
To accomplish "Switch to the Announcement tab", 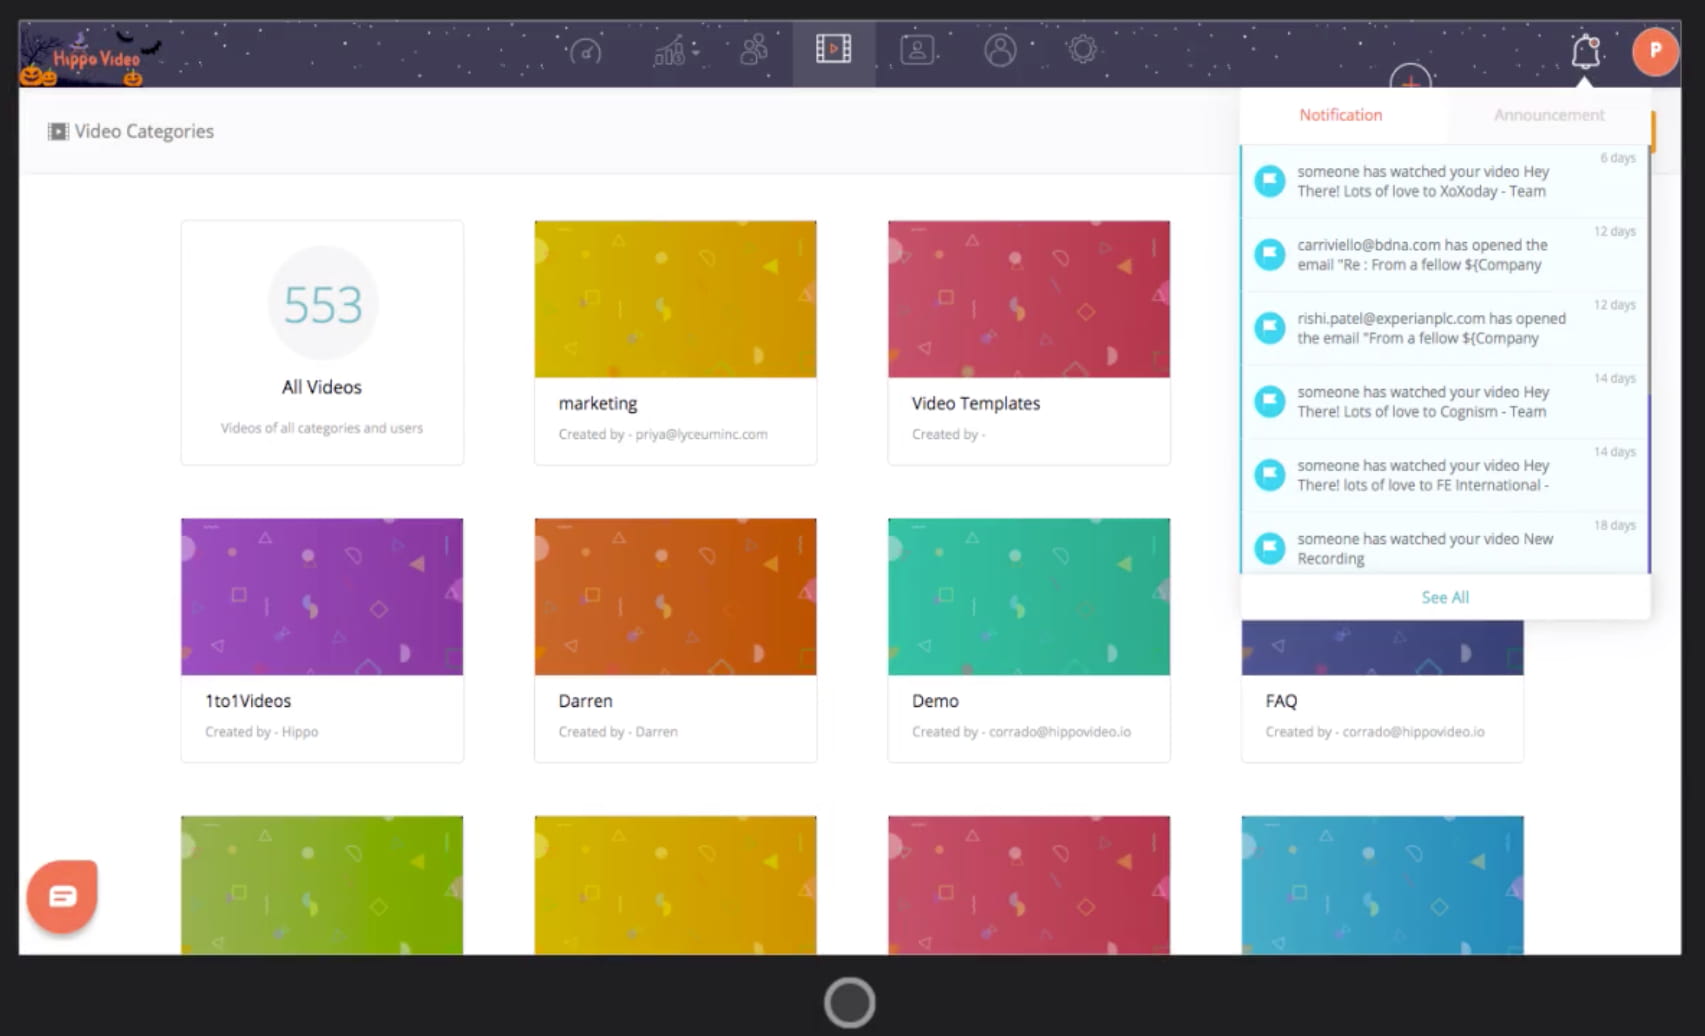I will (1547, 115).
